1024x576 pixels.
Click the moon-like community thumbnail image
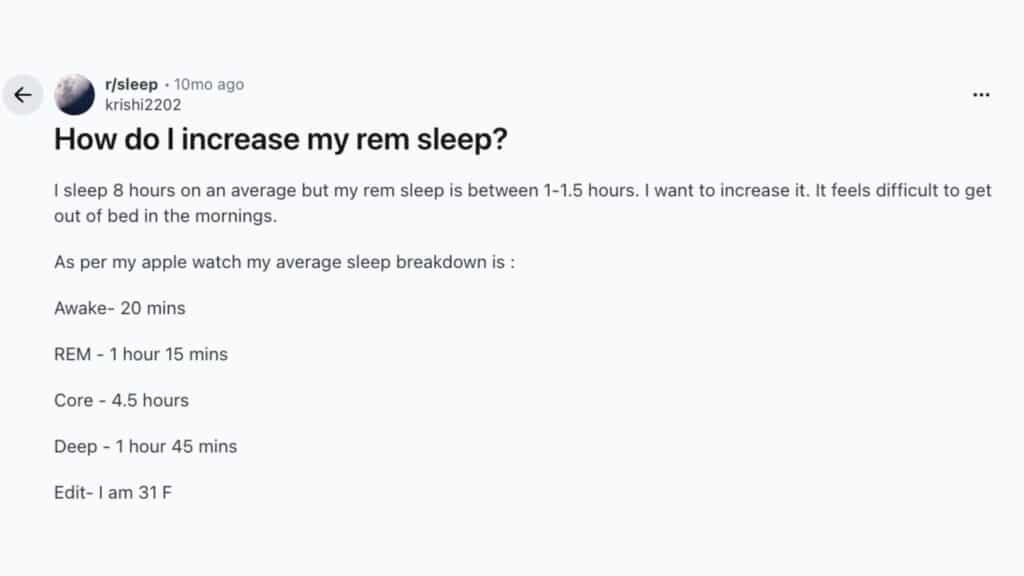(x=74, y=94)
